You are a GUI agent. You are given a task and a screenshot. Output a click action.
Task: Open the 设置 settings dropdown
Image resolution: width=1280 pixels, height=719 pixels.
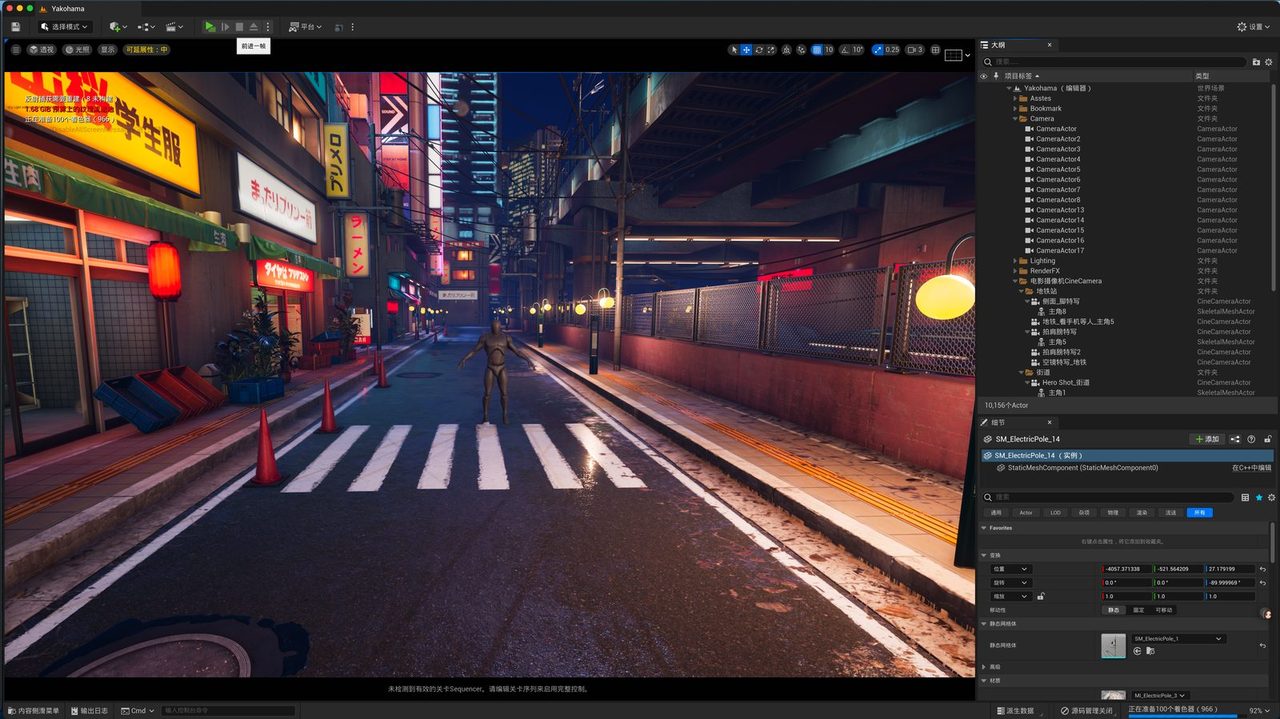(1254, 26)
